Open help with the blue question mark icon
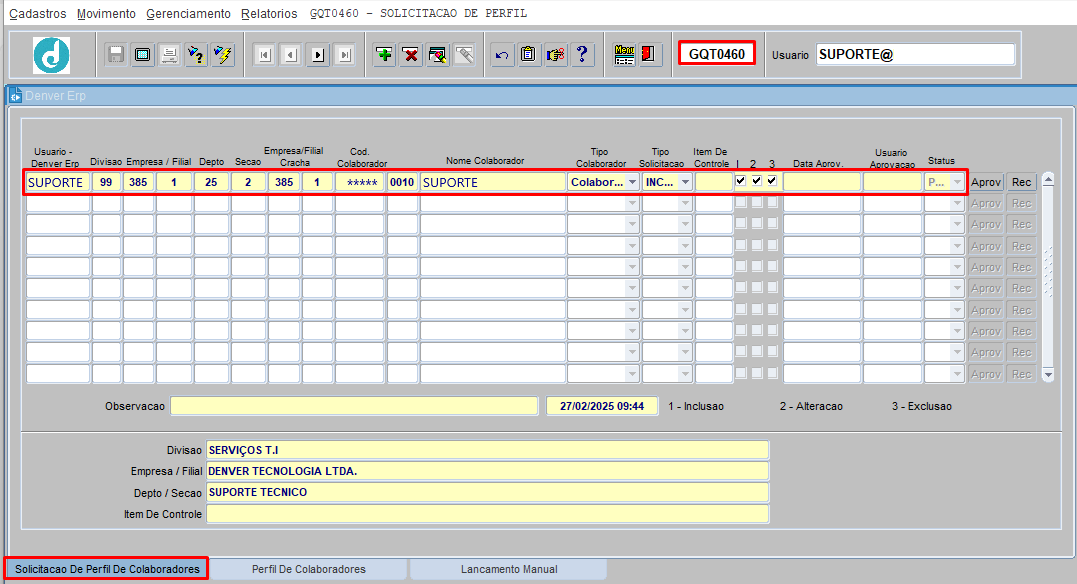This screenshot has width=1077, height=584. click(x=582, y=54)
